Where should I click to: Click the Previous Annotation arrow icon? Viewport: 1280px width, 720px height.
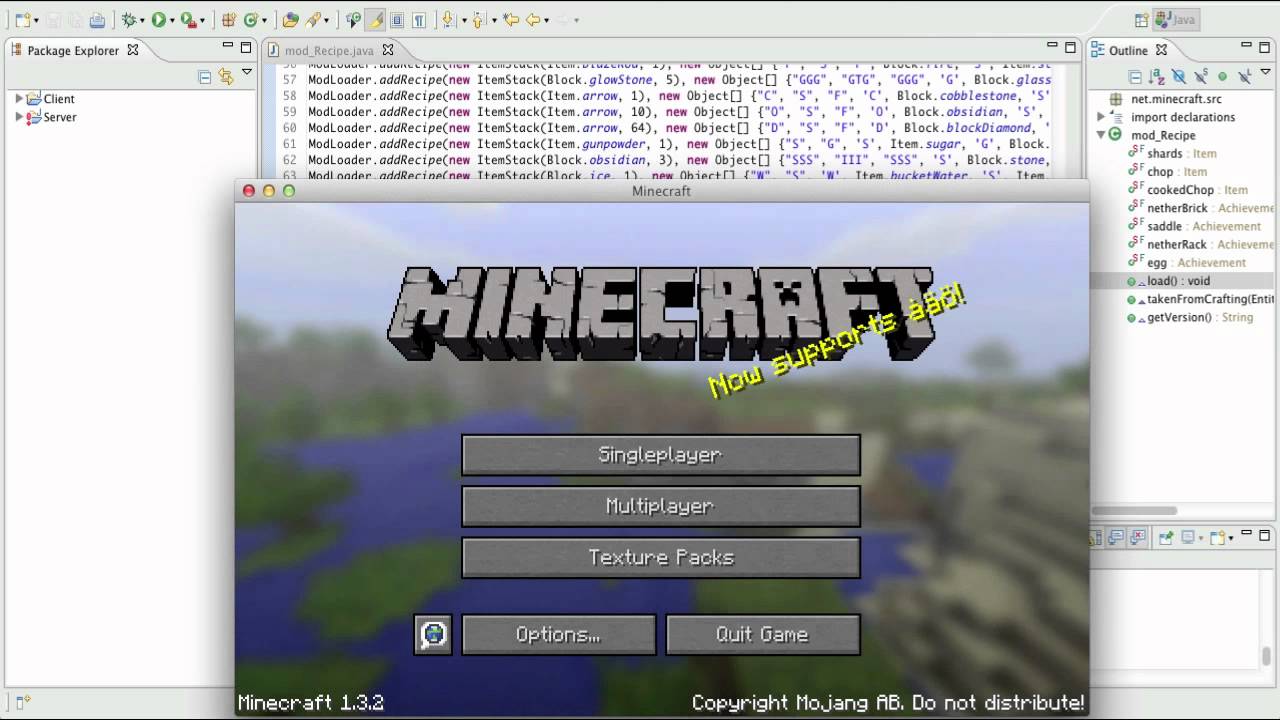point(478,20)
